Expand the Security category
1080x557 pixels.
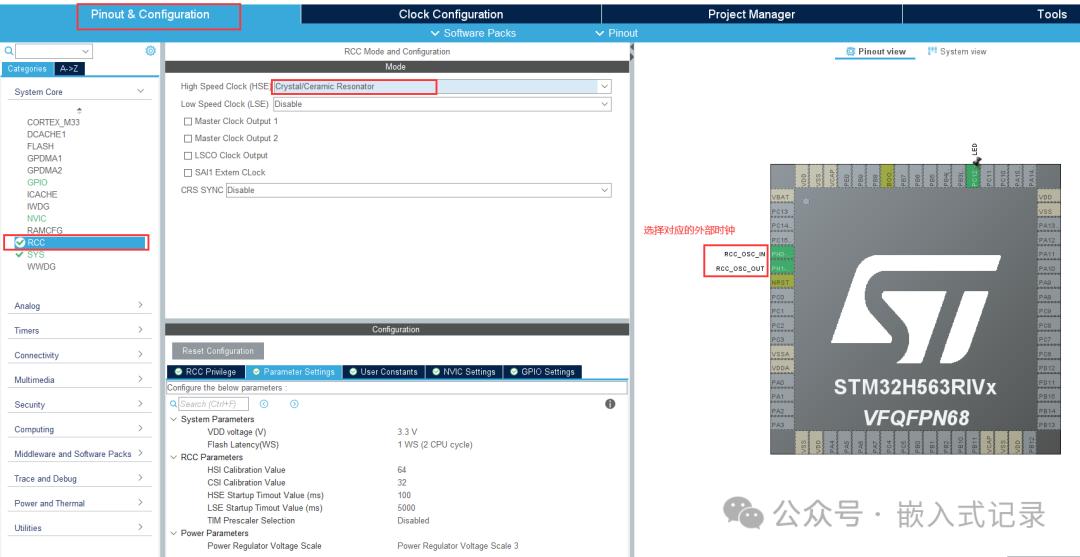click(141, 404)
